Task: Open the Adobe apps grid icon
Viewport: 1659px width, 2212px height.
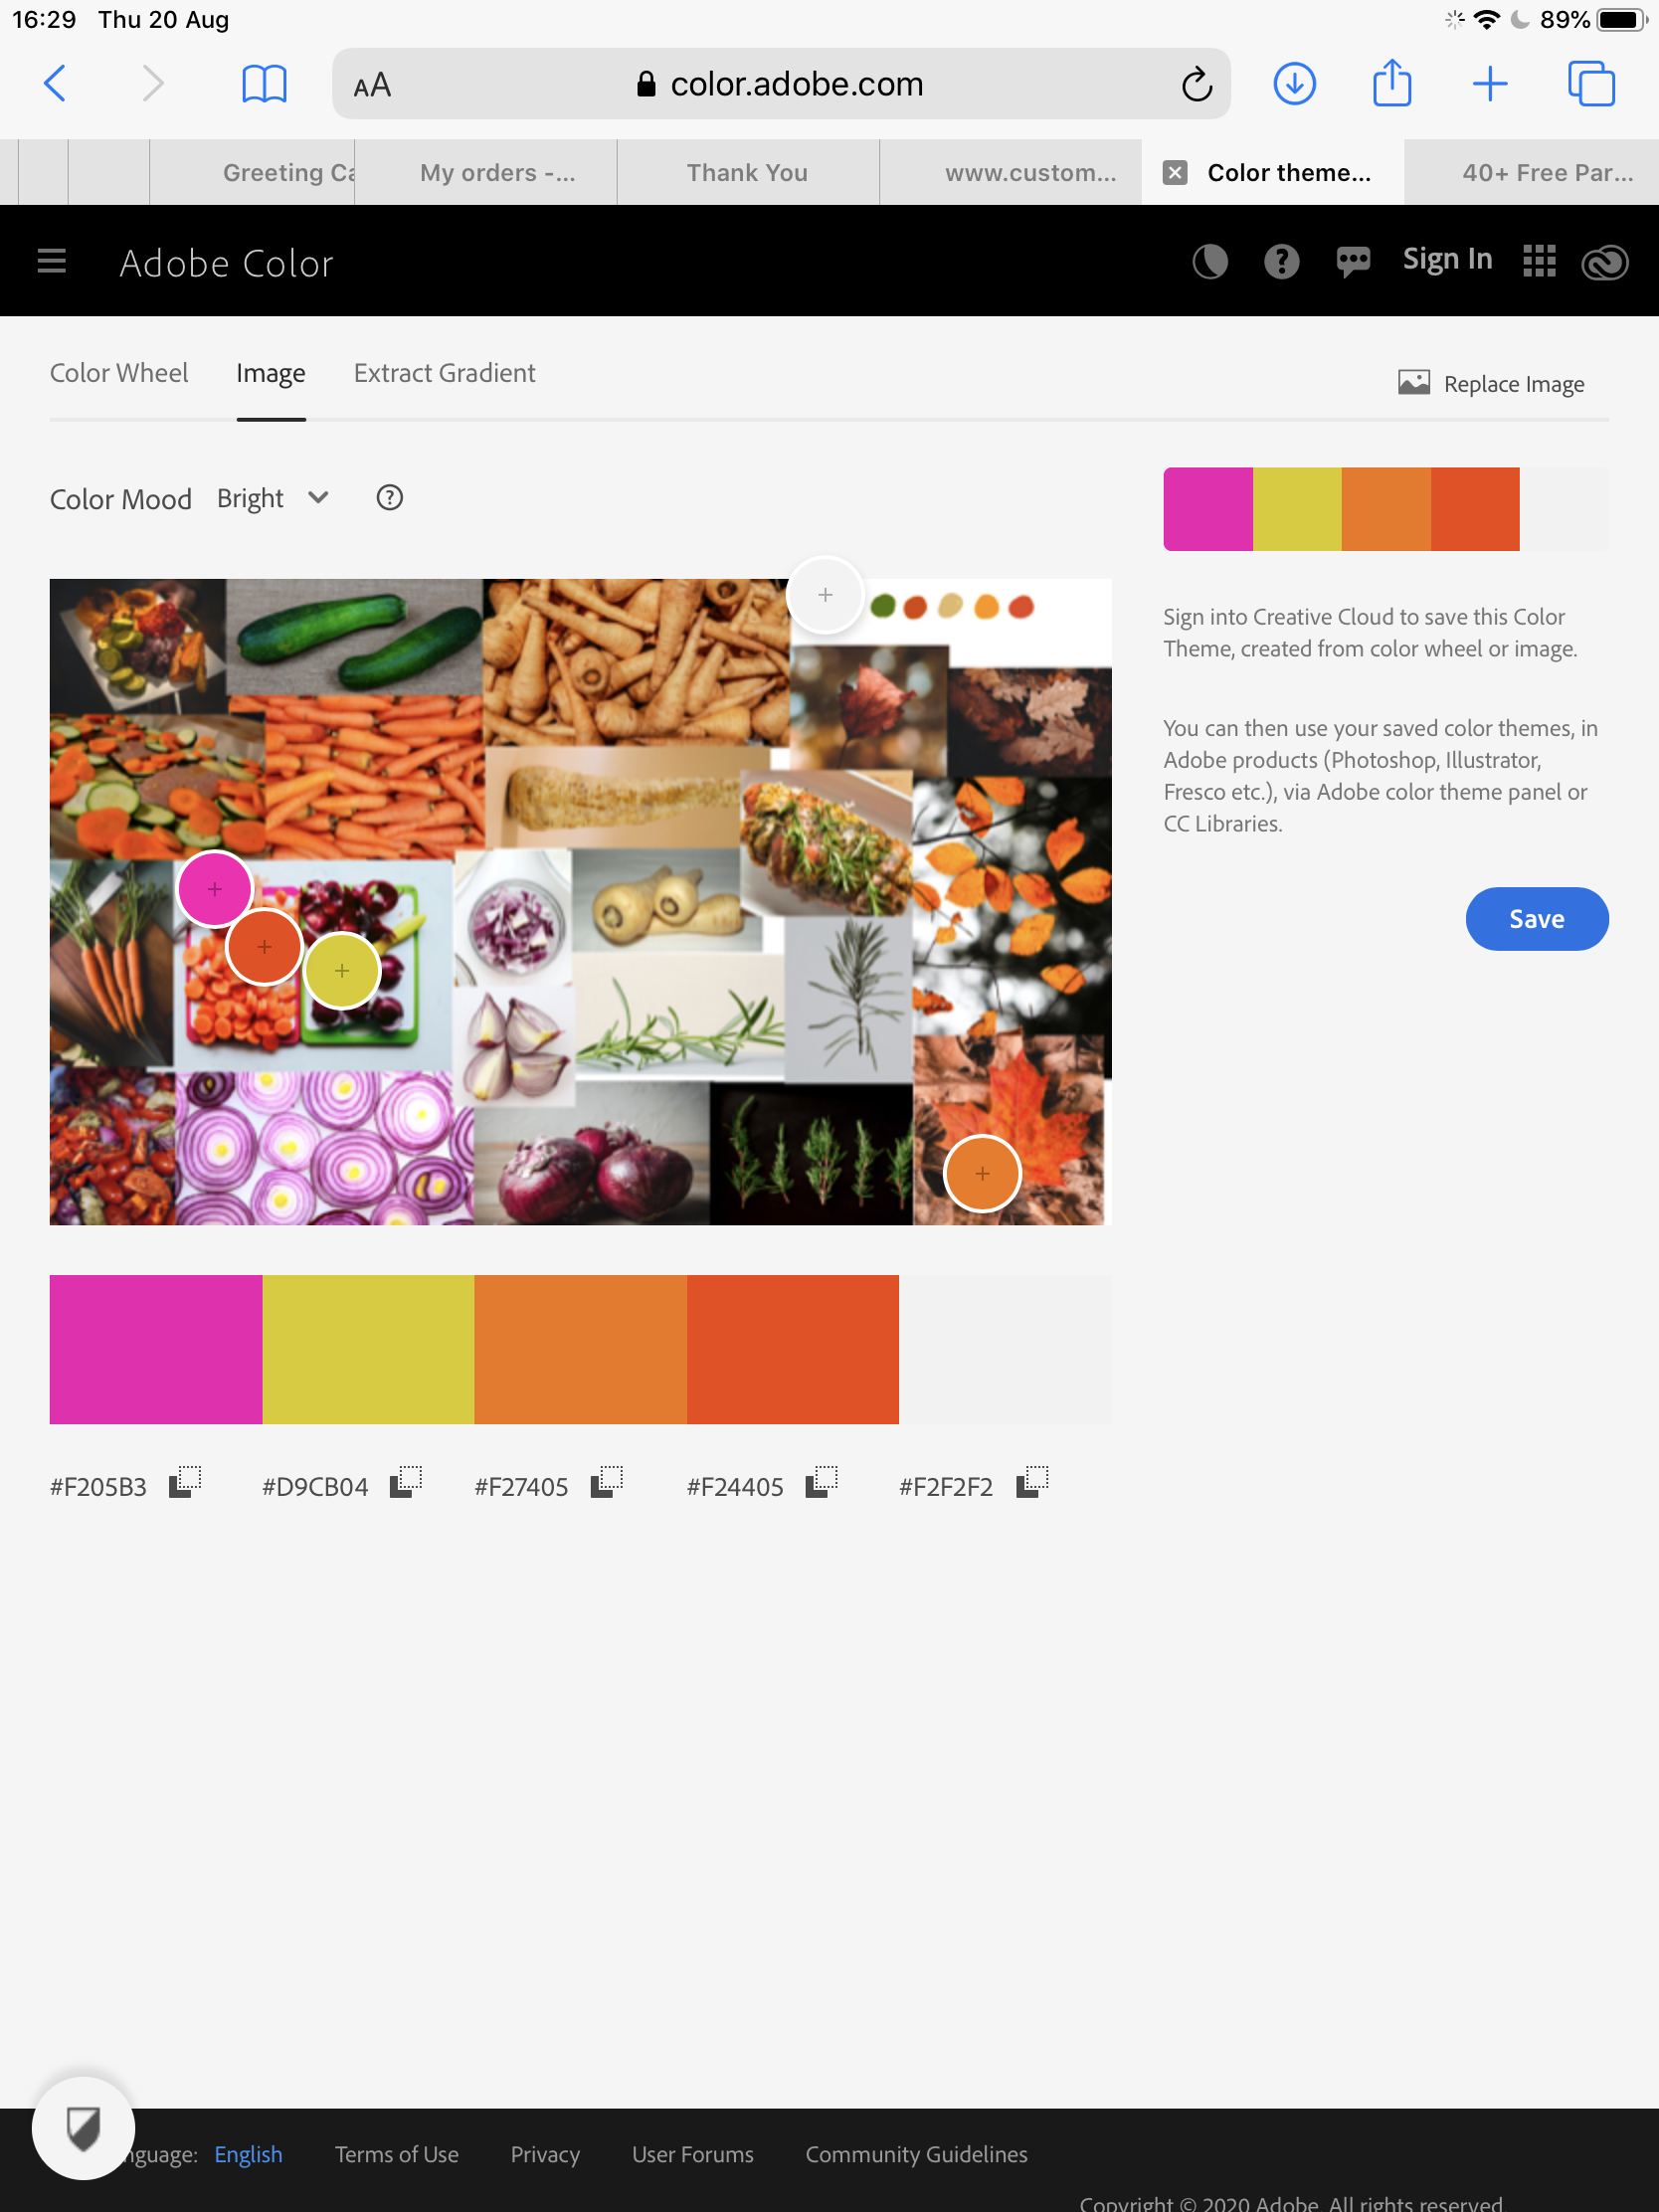Action: pos(1539,261)
